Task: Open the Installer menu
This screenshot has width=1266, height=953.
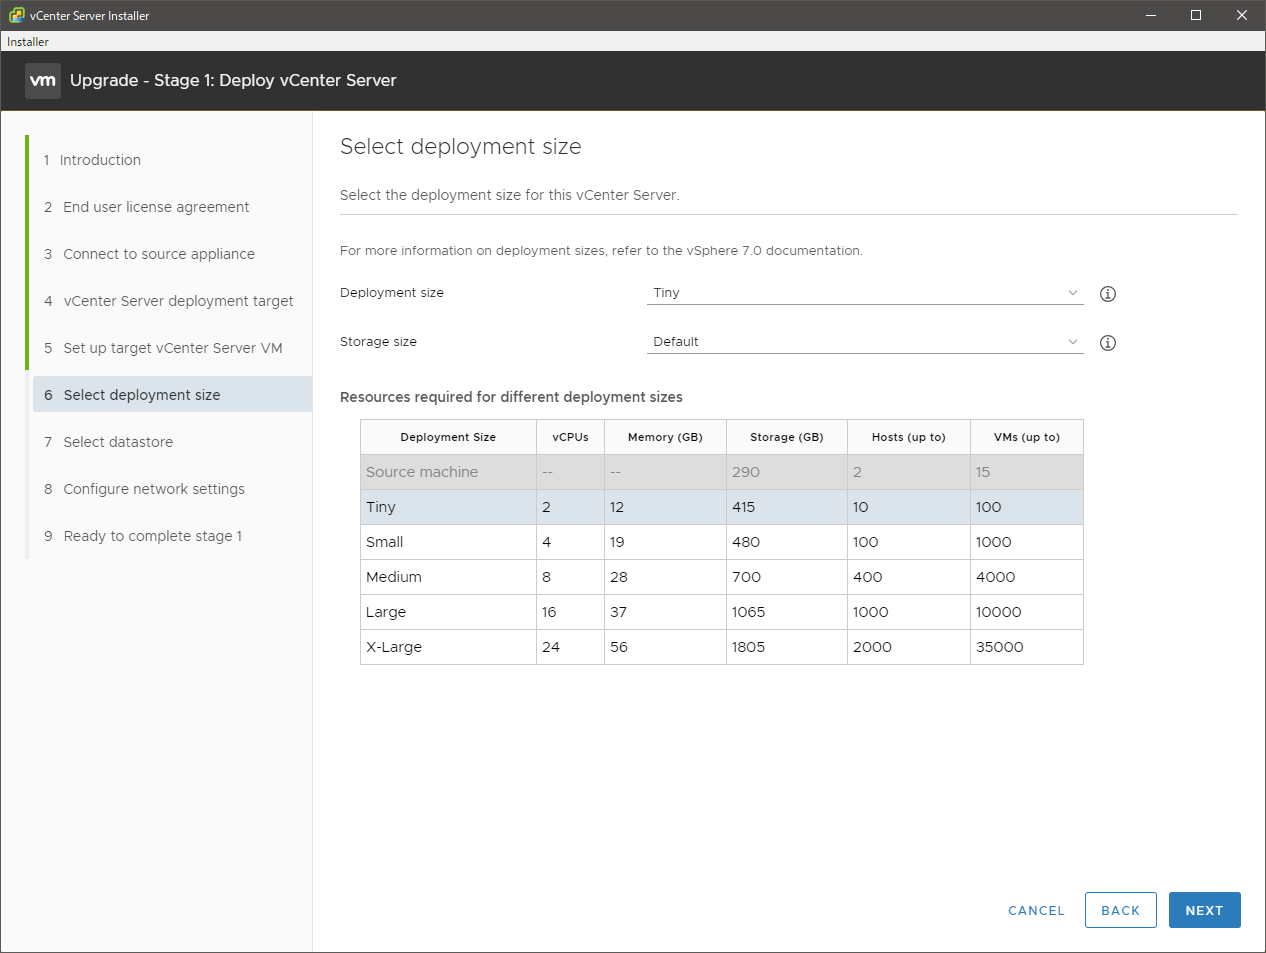Action: [x=28, y=42]
